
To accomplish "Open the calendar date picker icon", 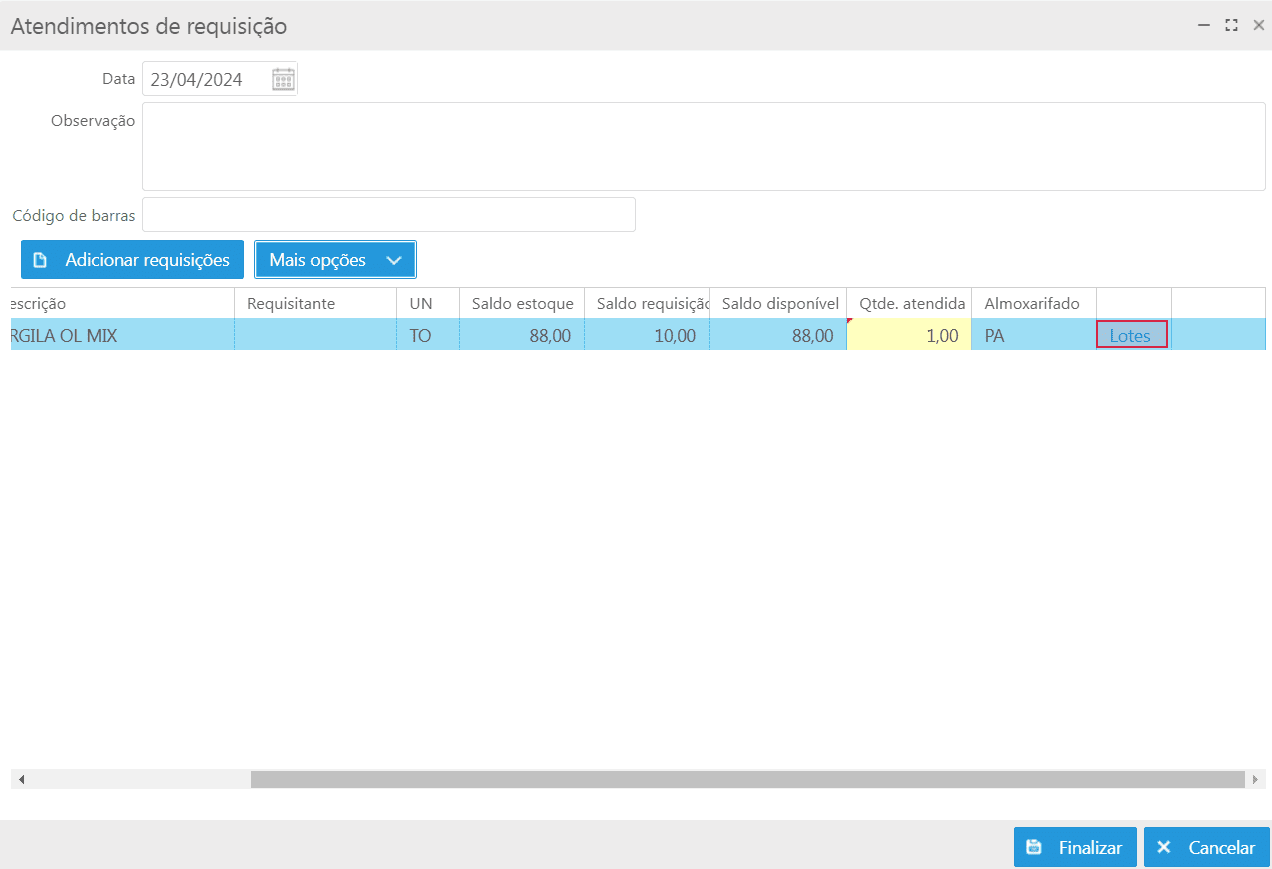I will 283,80.
